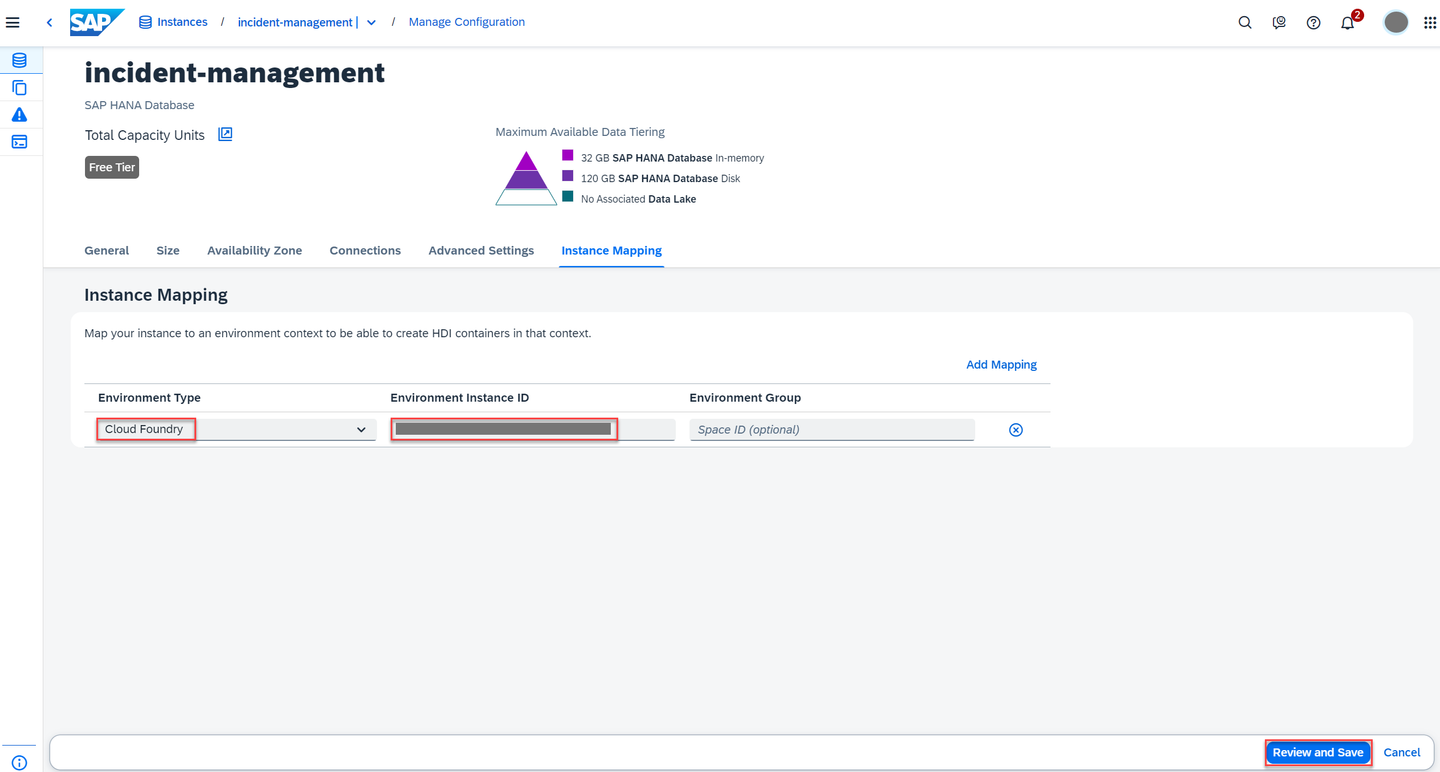Click the Maximum Available Data Tiering label

point(580,132)
